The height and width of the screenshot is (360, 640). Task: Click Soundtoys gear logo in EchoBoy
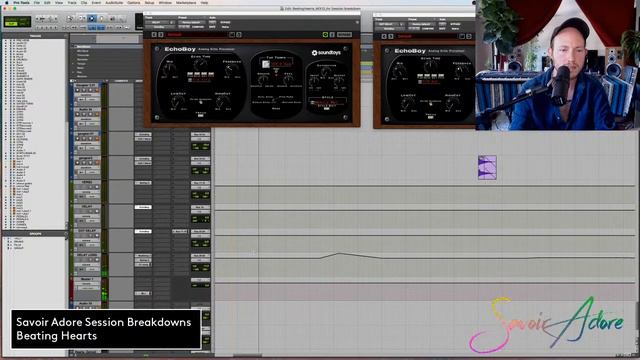(314, 53)
